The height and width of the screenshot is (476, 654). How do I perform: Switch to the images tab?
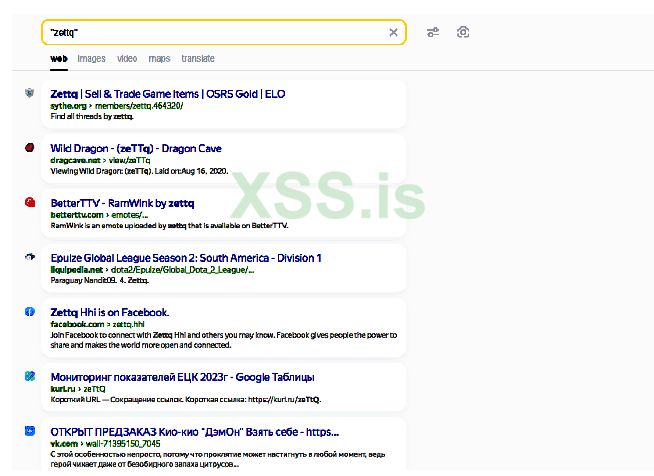pyautogui.click(x=91, y=58)
